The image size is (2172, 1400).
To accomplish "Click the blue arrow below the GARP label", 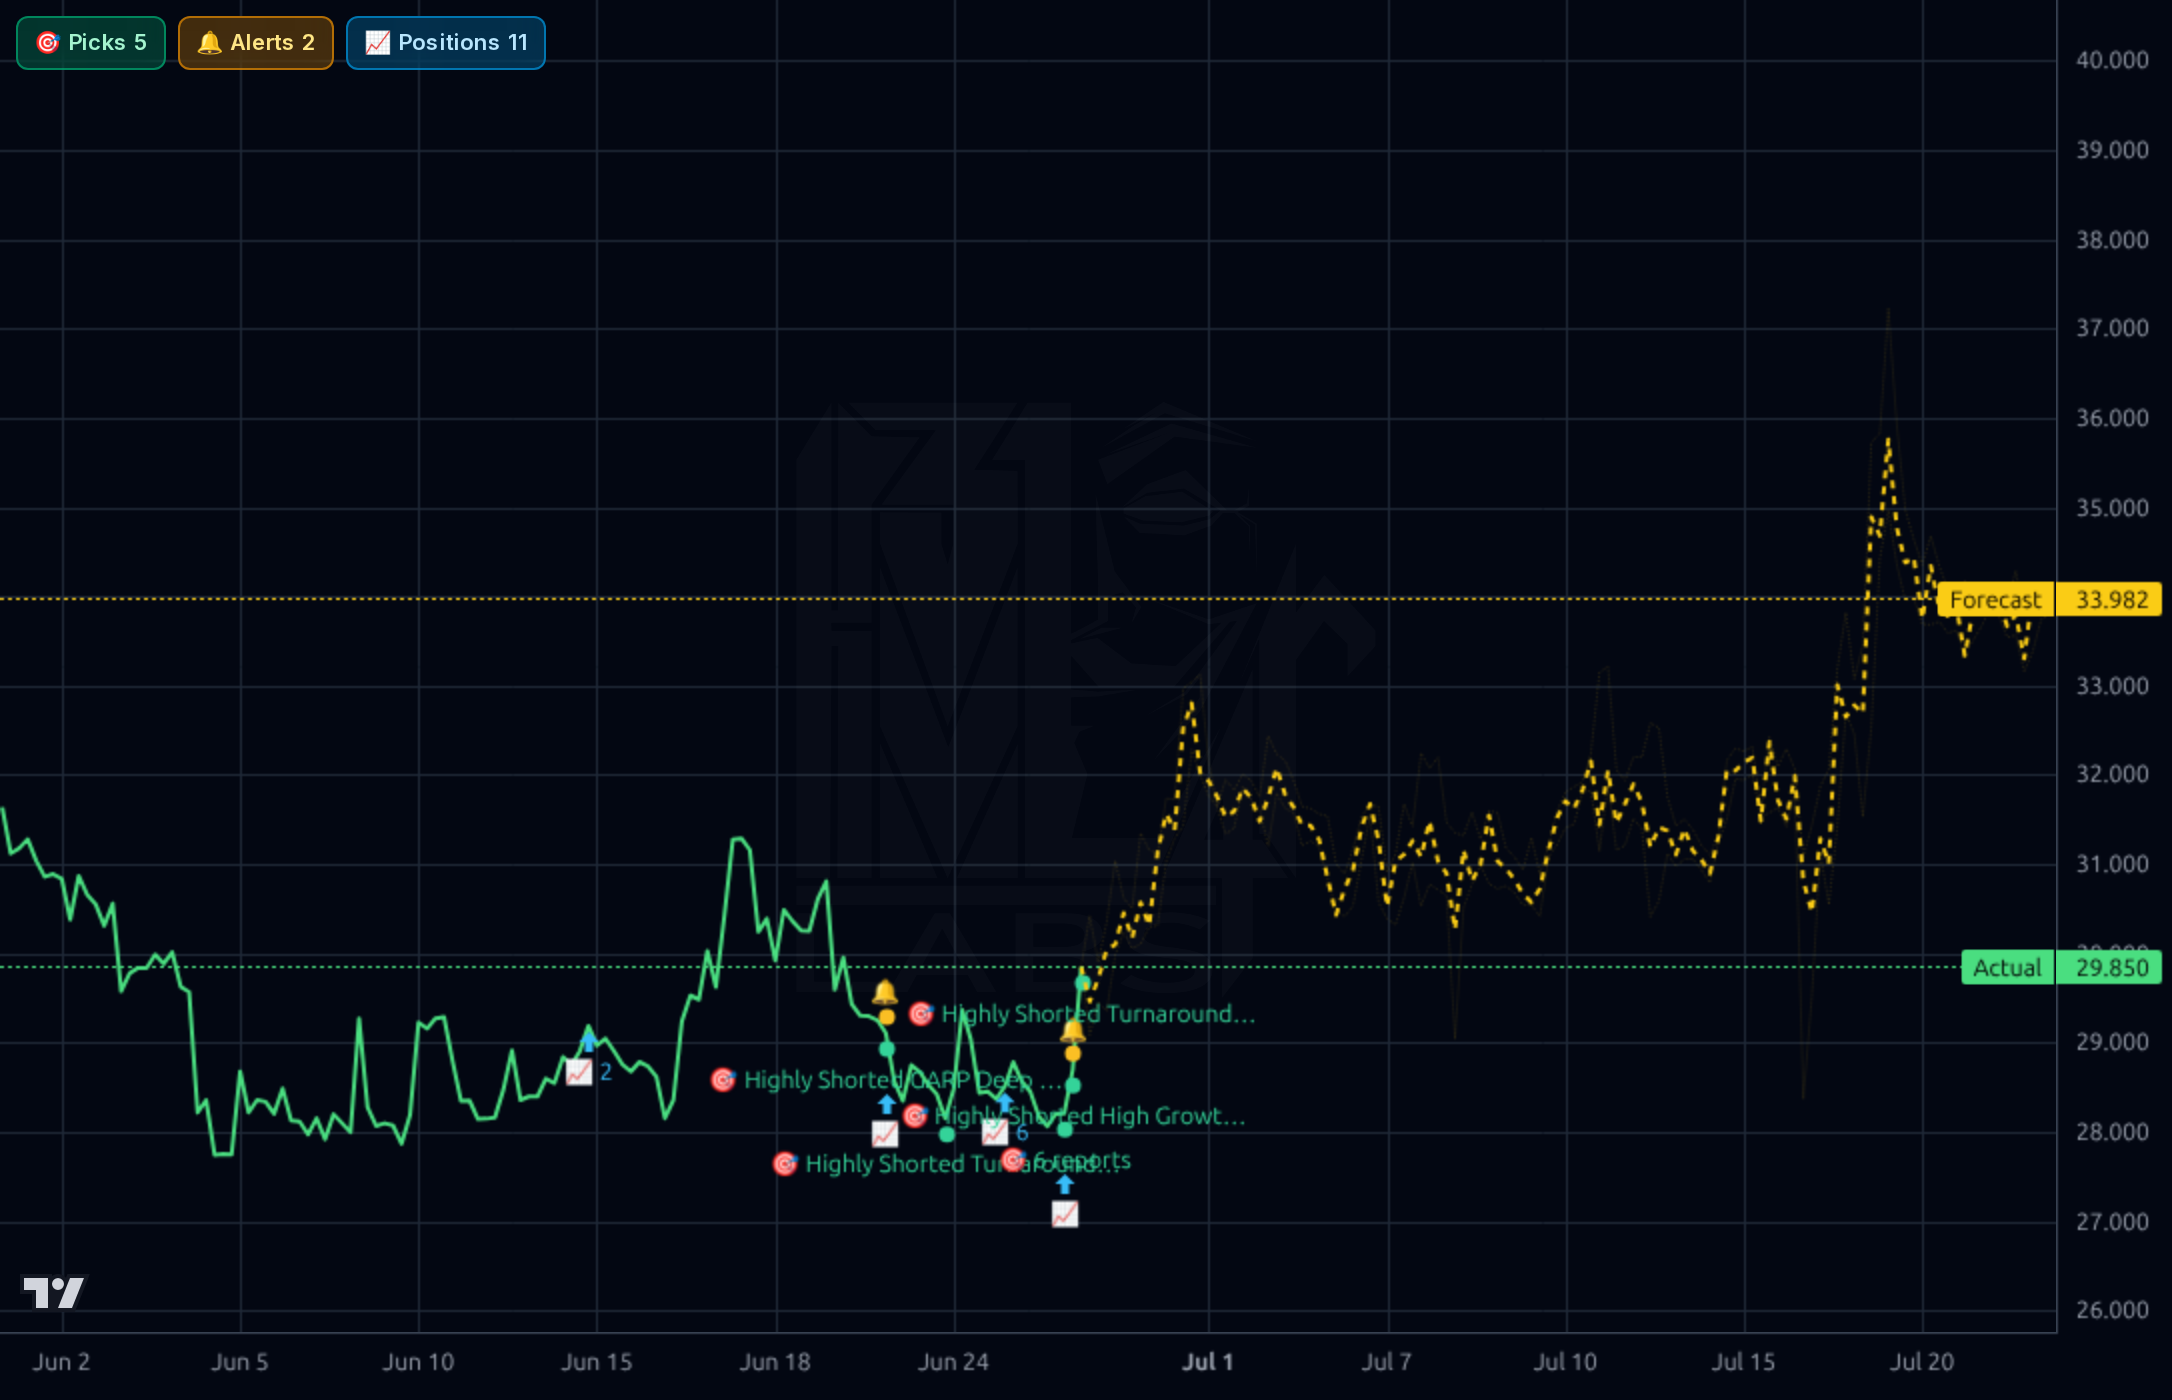I will pos(887,1104).
